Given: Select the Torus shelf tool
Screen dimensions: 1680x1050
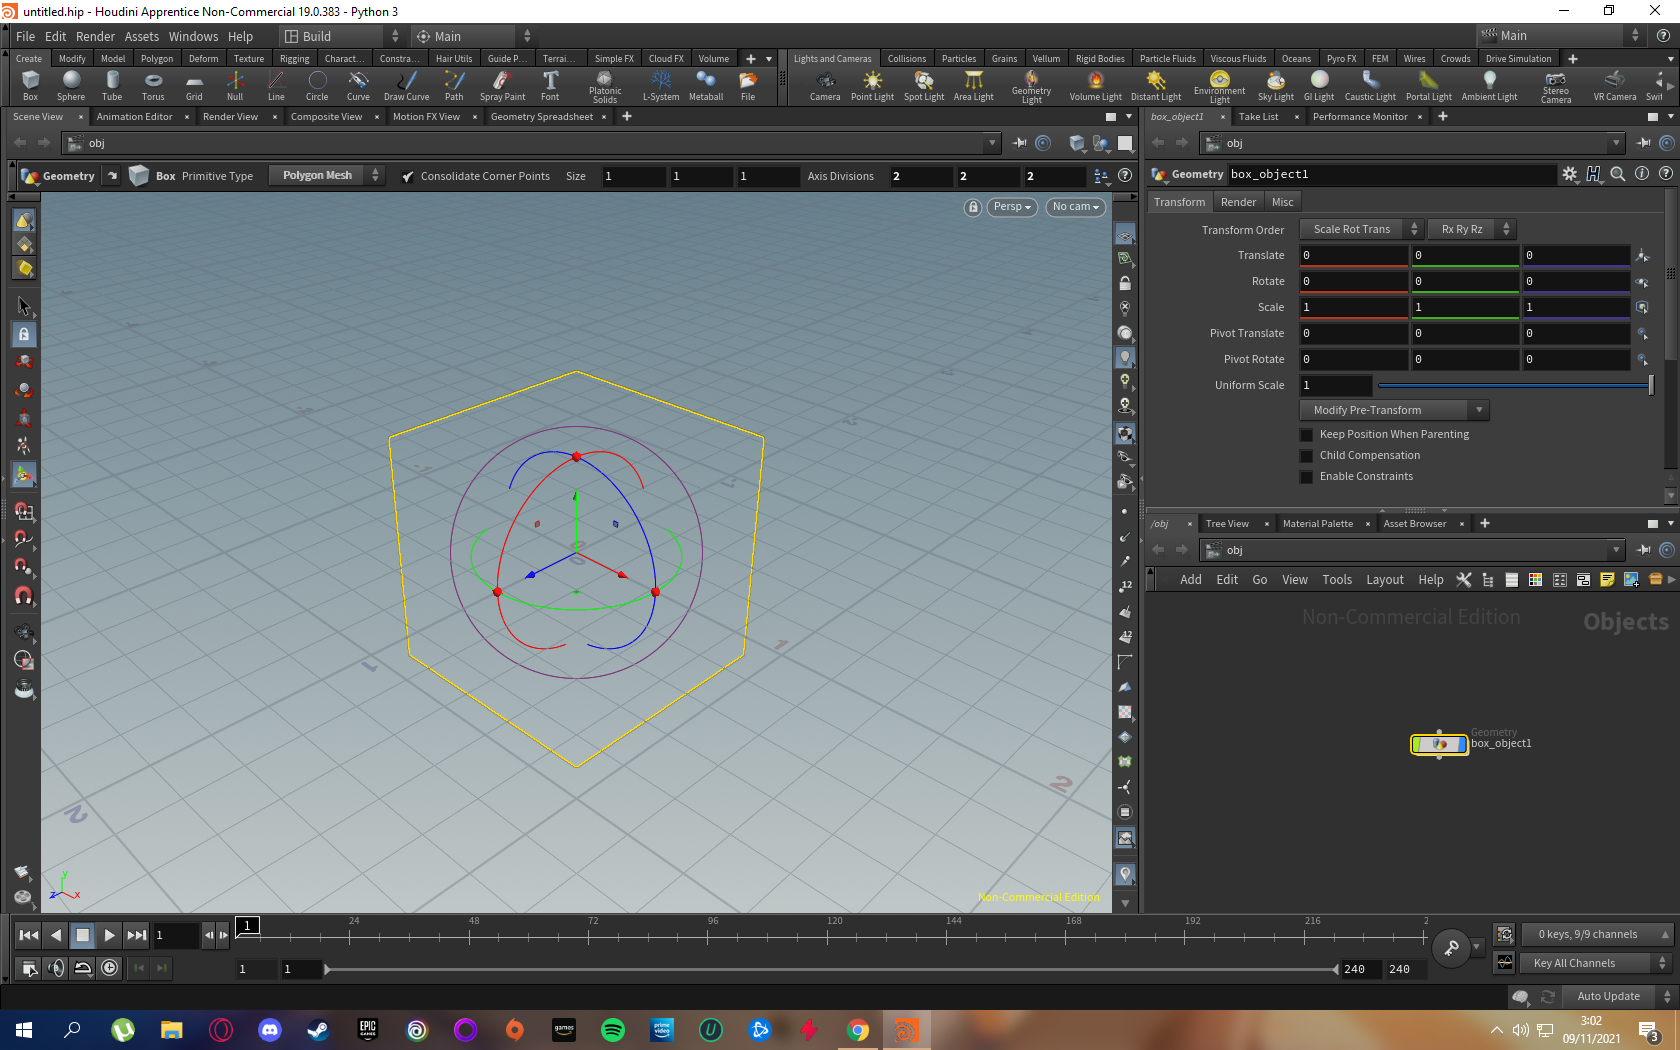Looking at the screenshot, I should 153,86.
